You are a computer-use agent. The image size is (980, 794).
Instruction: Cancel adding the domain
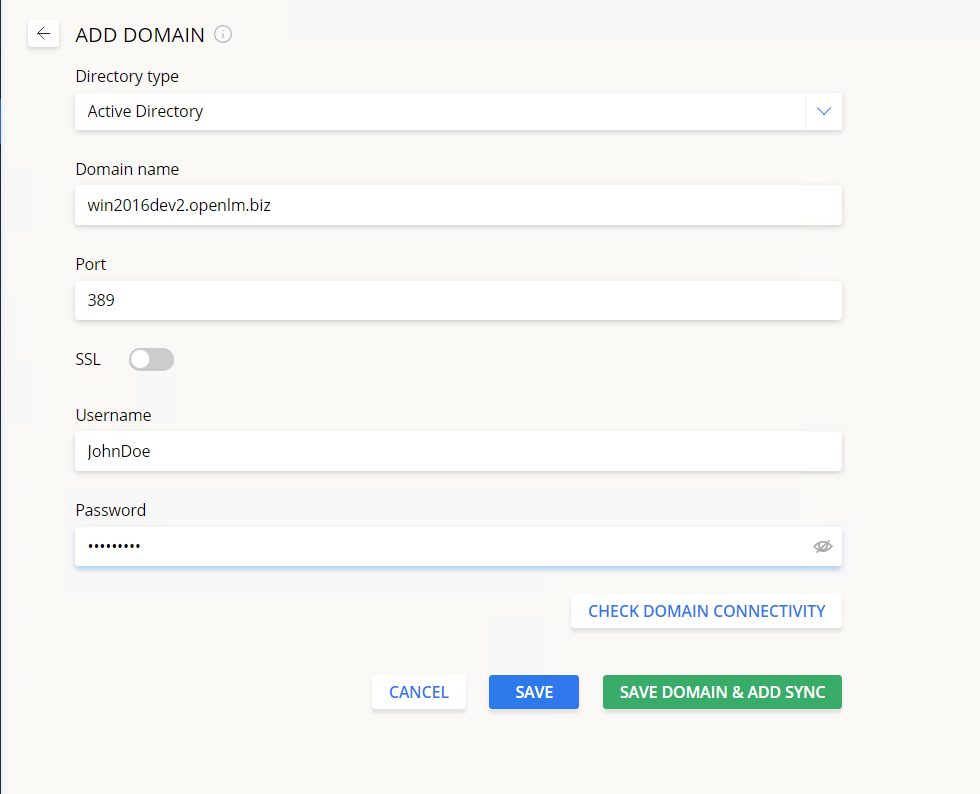(418, 692)
